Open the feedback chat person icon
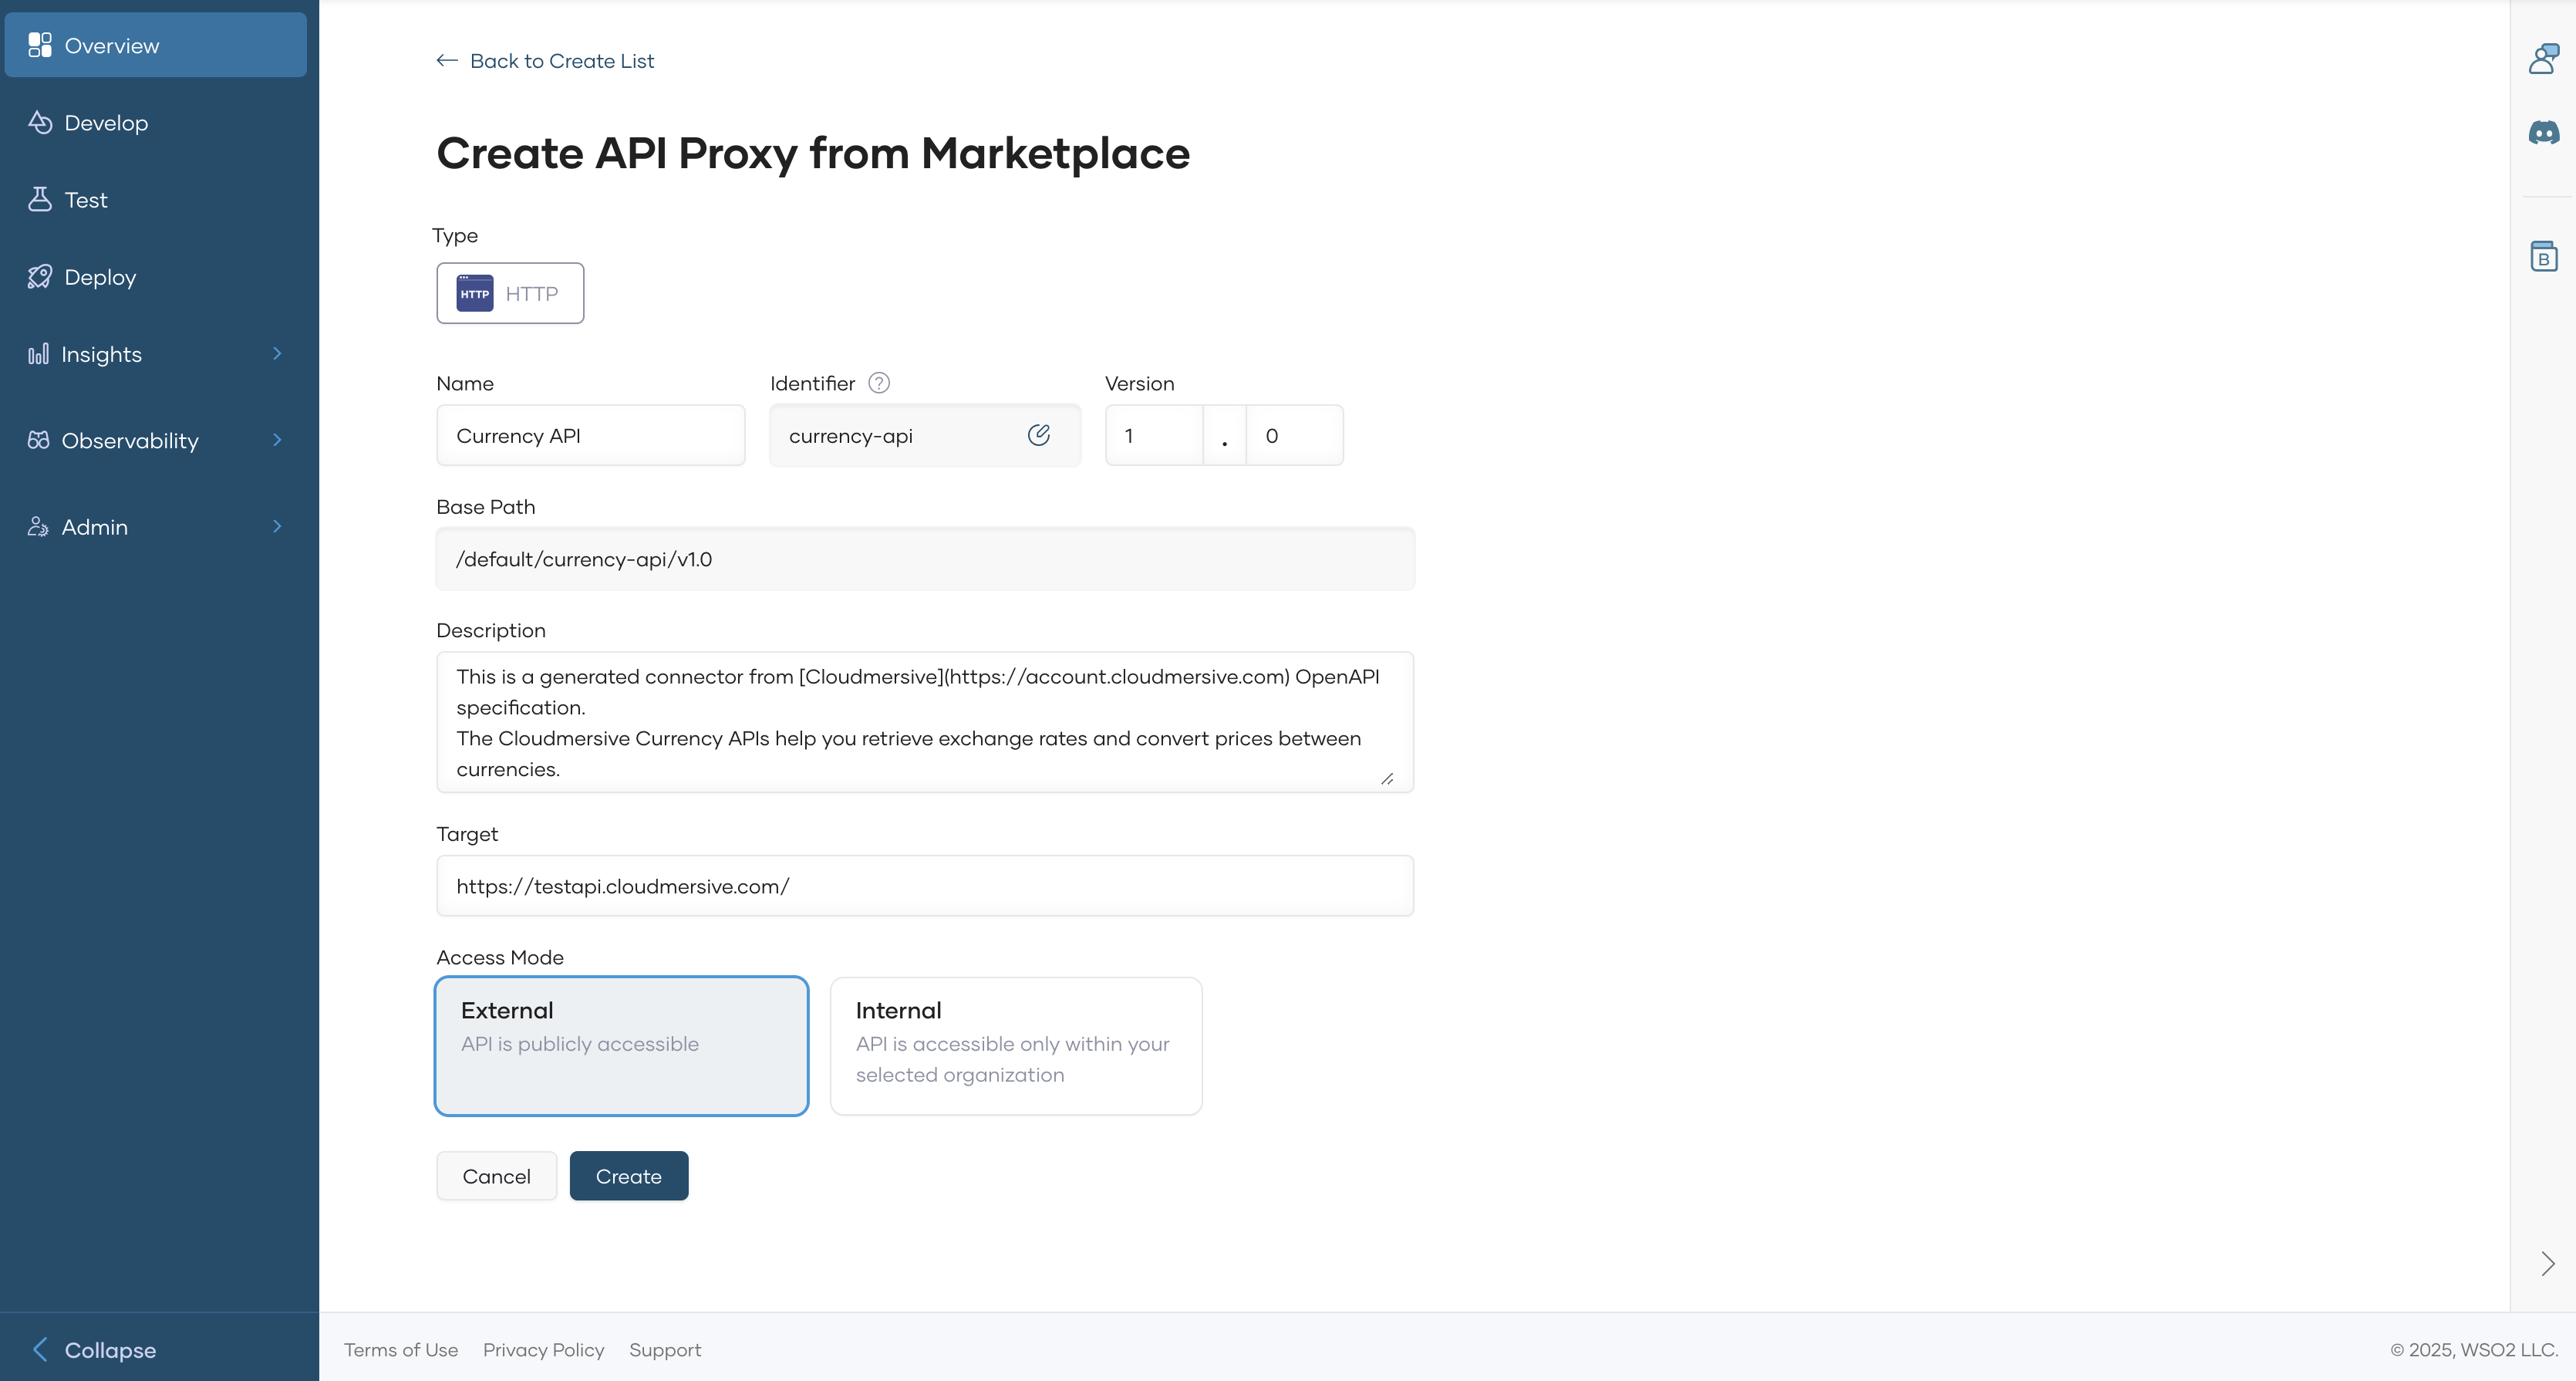The width and height of the screenshot is (2576, 1381). point(2543,58)
